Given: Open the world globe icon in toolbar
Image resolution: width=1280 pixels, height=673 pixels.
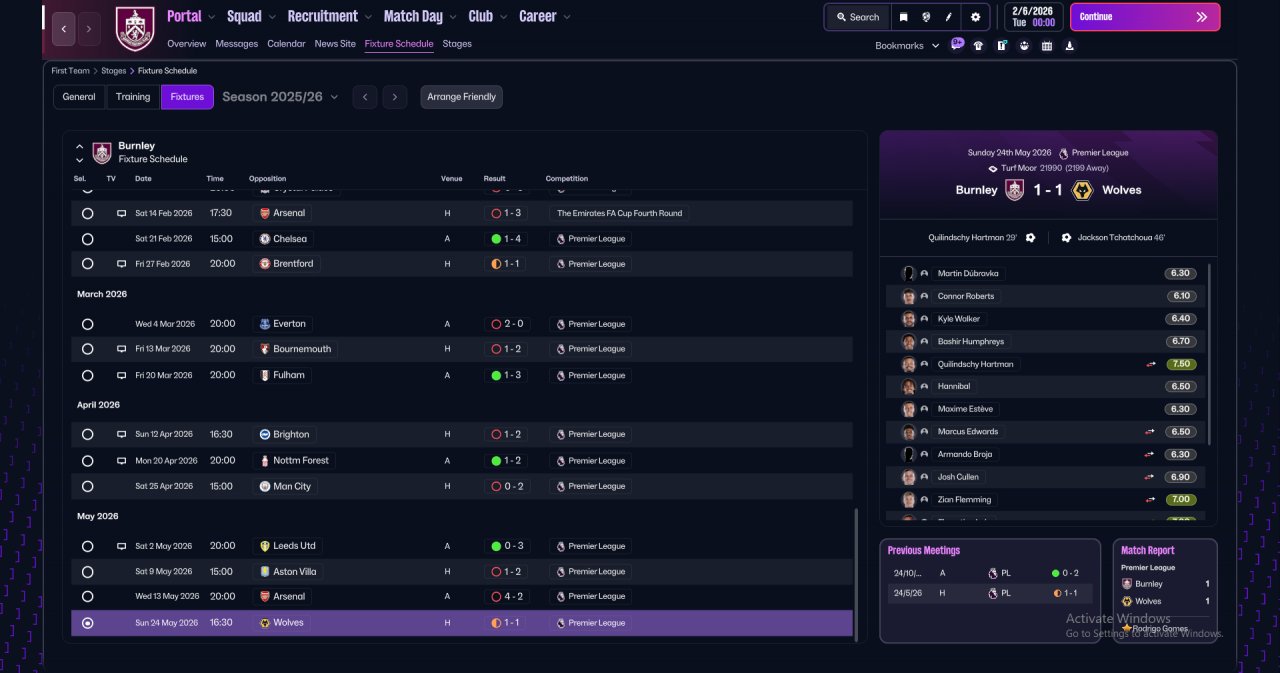Looking at the screenshot, I should (927, 17).
